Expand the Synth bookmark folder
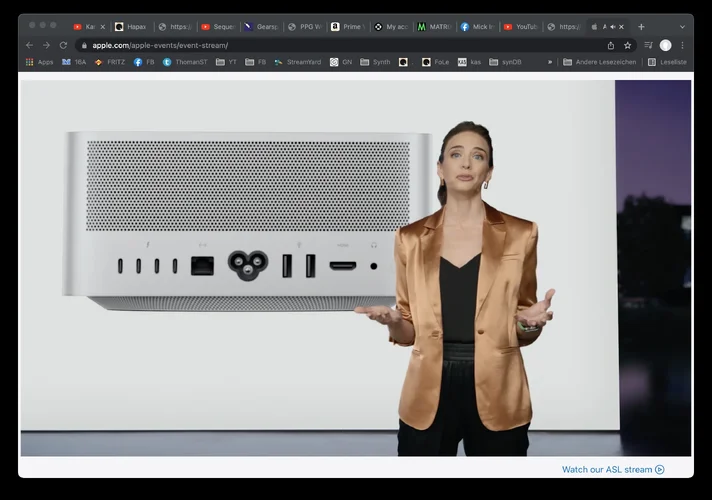This screenshot has height=500, width=712. click(x=375, y=62)
